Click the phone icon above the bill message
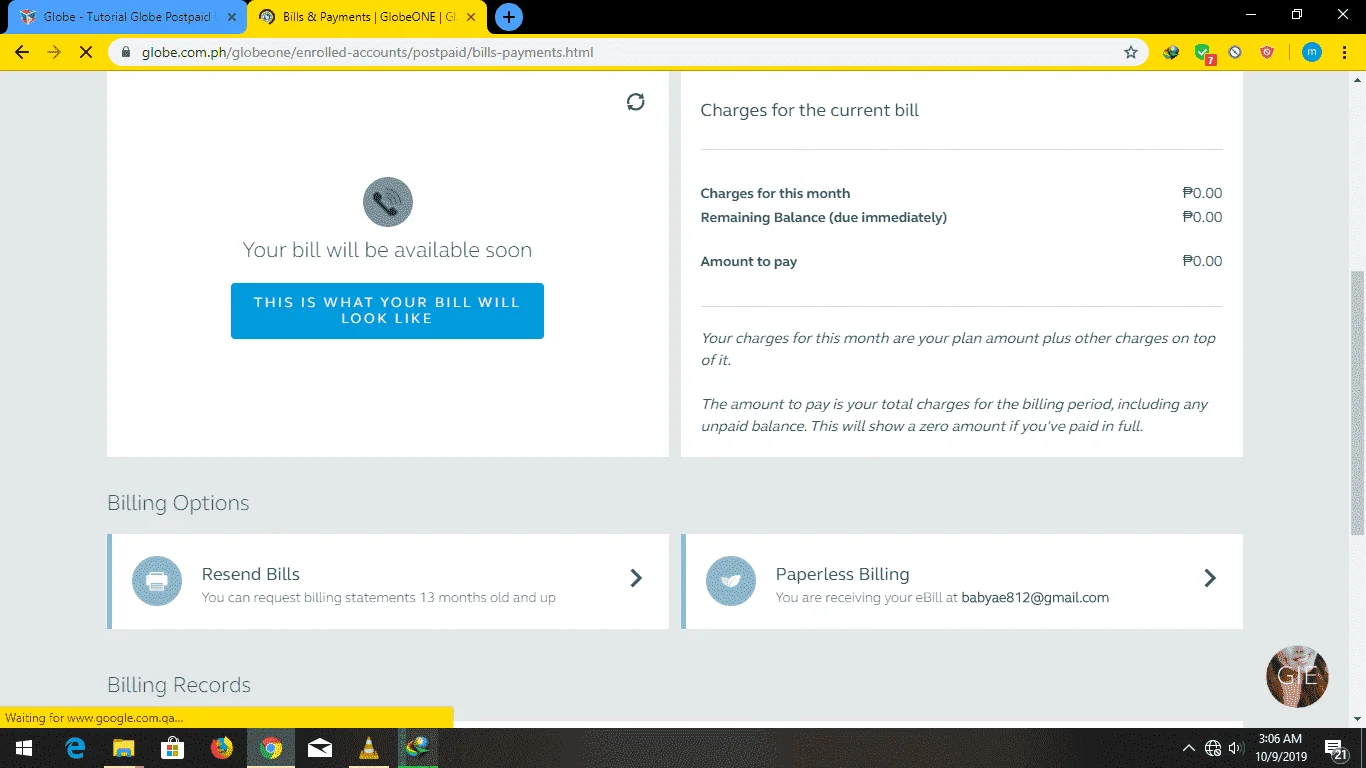The image size is (1366, 768). click(x=388, y=202)
